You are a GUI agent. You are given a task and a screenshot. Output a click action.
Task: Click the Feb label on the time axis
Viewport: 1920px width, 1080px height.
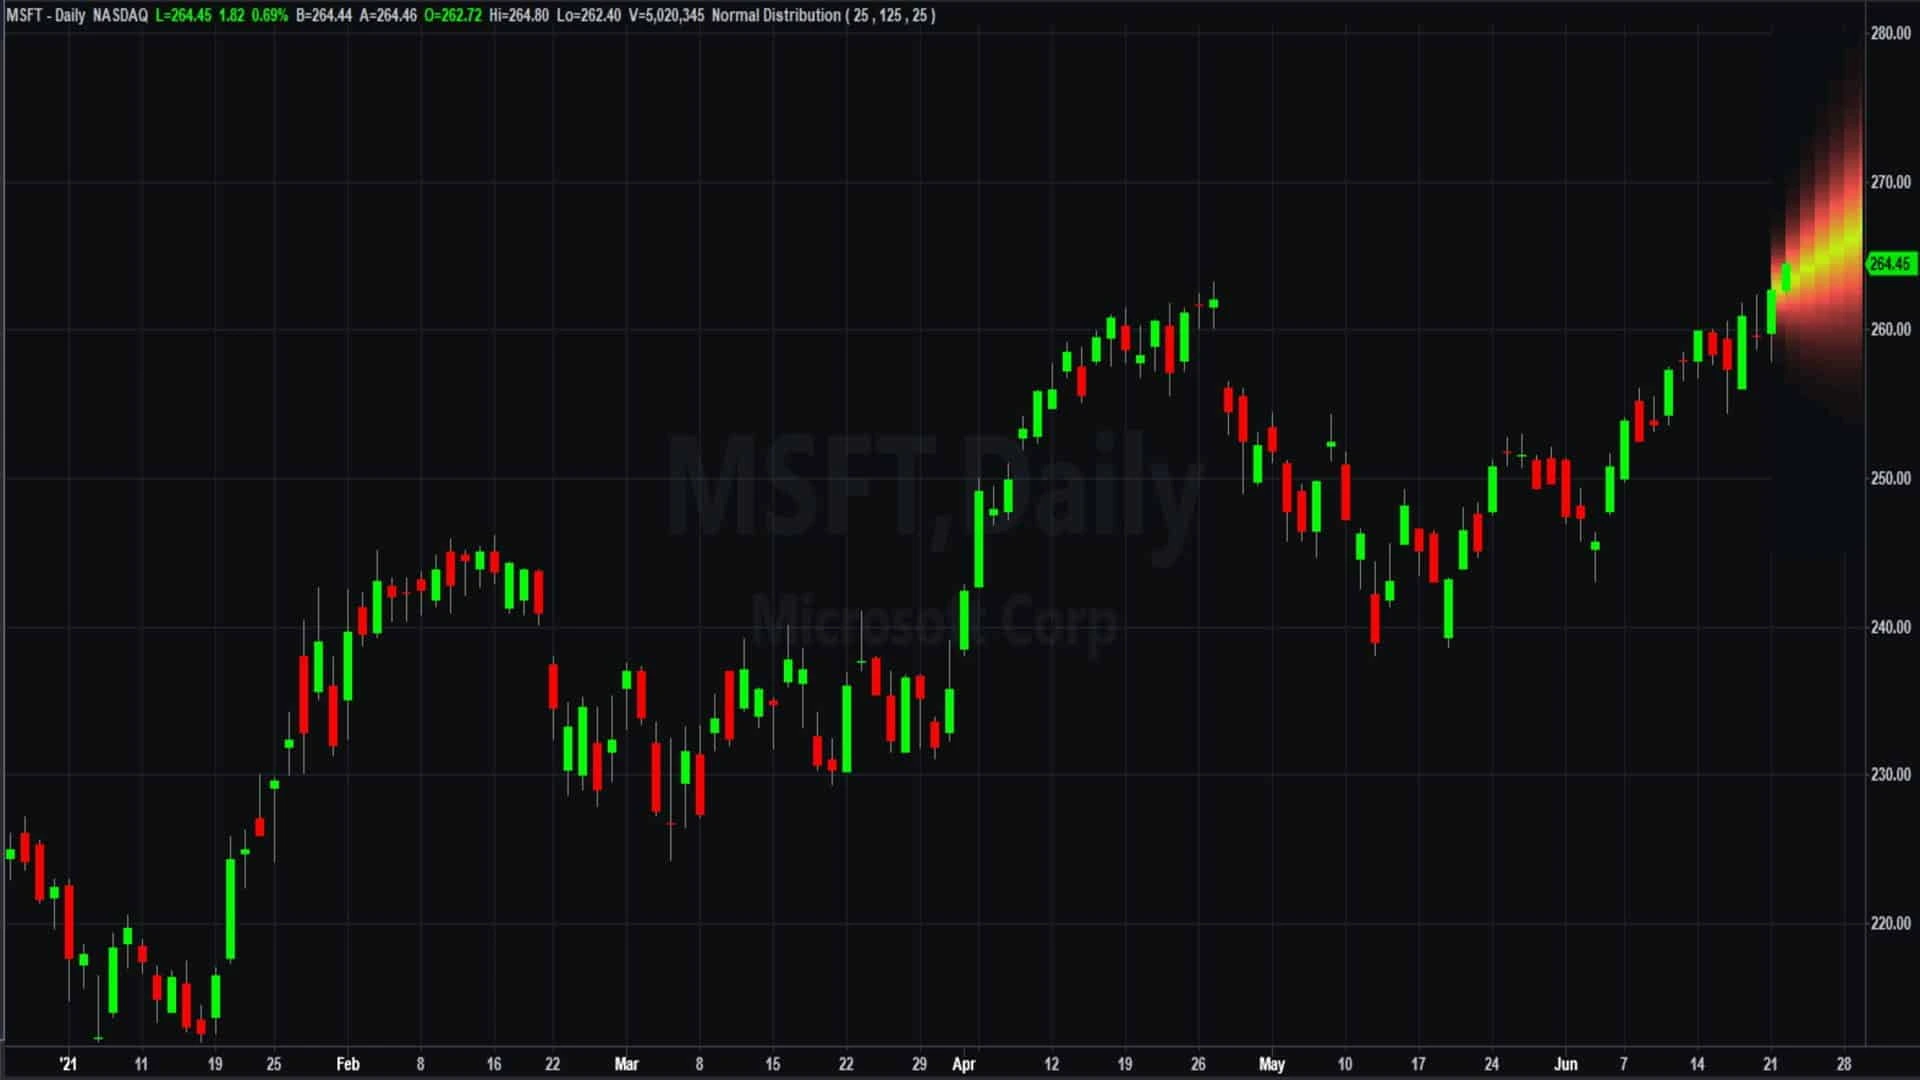(347, 1064)
